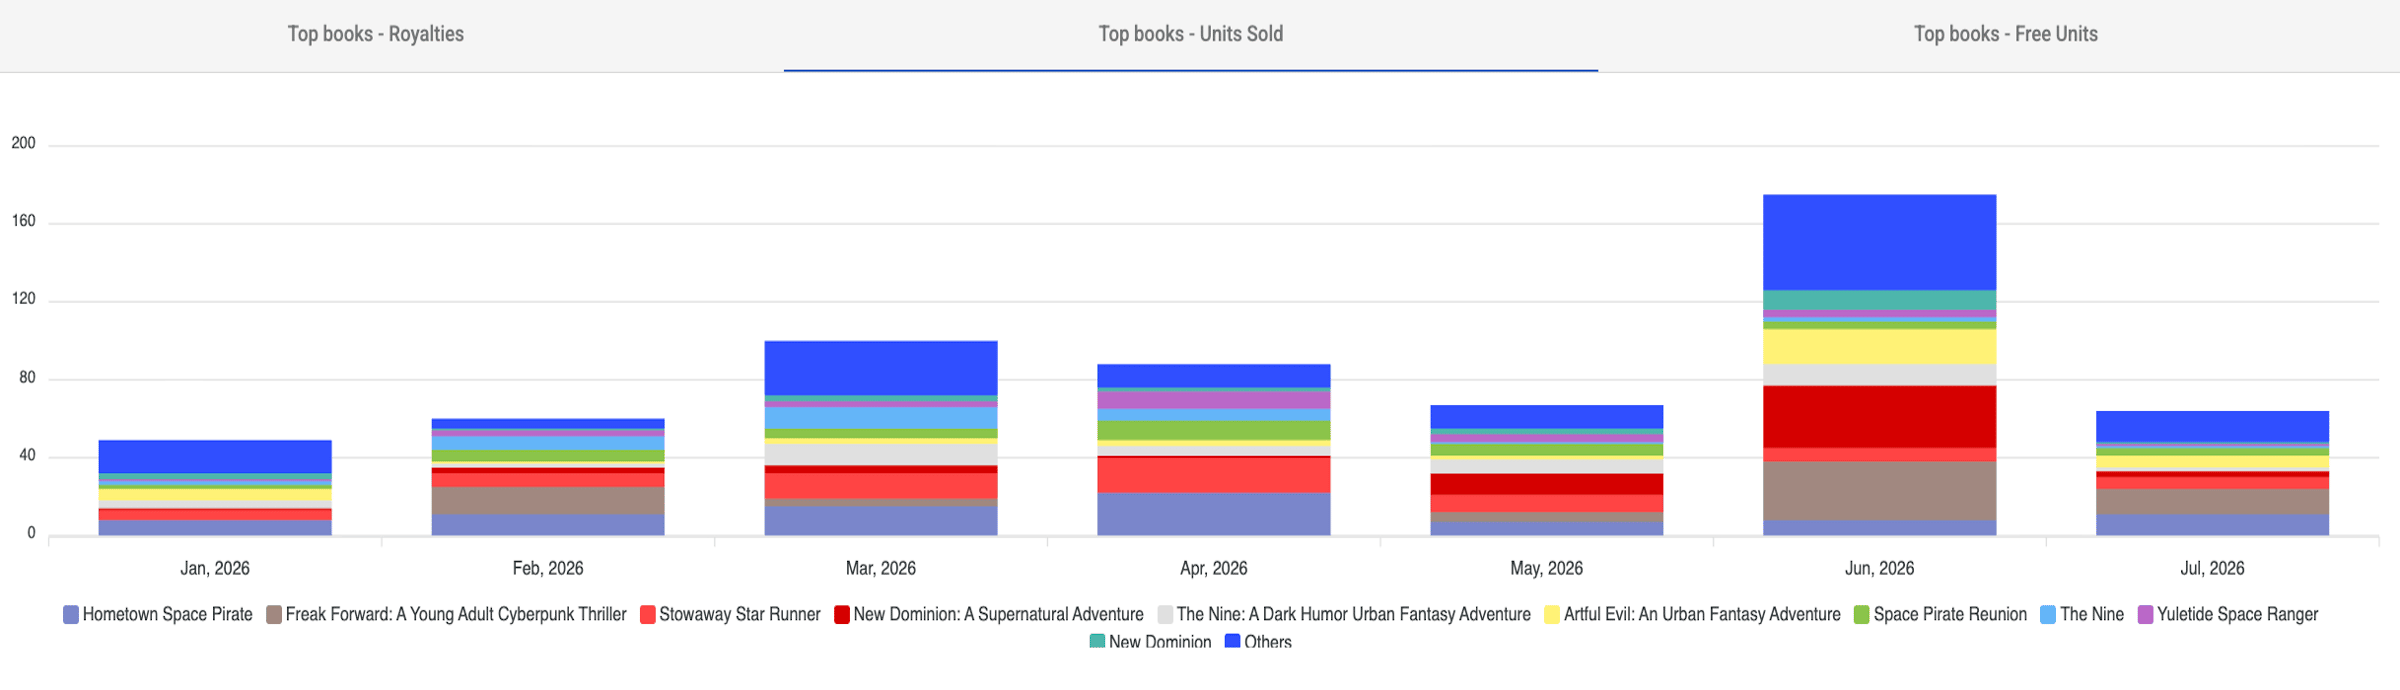Toggle New Dominion: A Supernatural Adventure legend label
The image size is (2400, 690).
pos(998,615)
